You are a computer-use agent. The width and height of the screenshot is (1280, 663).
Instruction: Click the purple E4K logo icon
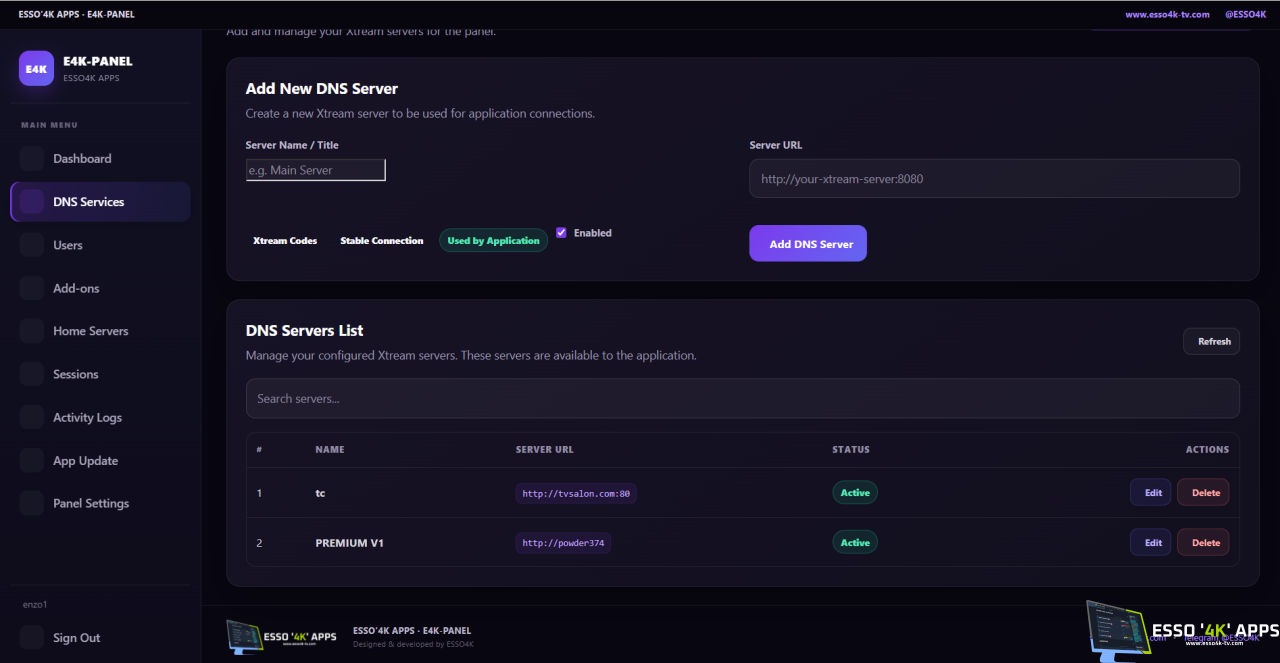[36, 68]
